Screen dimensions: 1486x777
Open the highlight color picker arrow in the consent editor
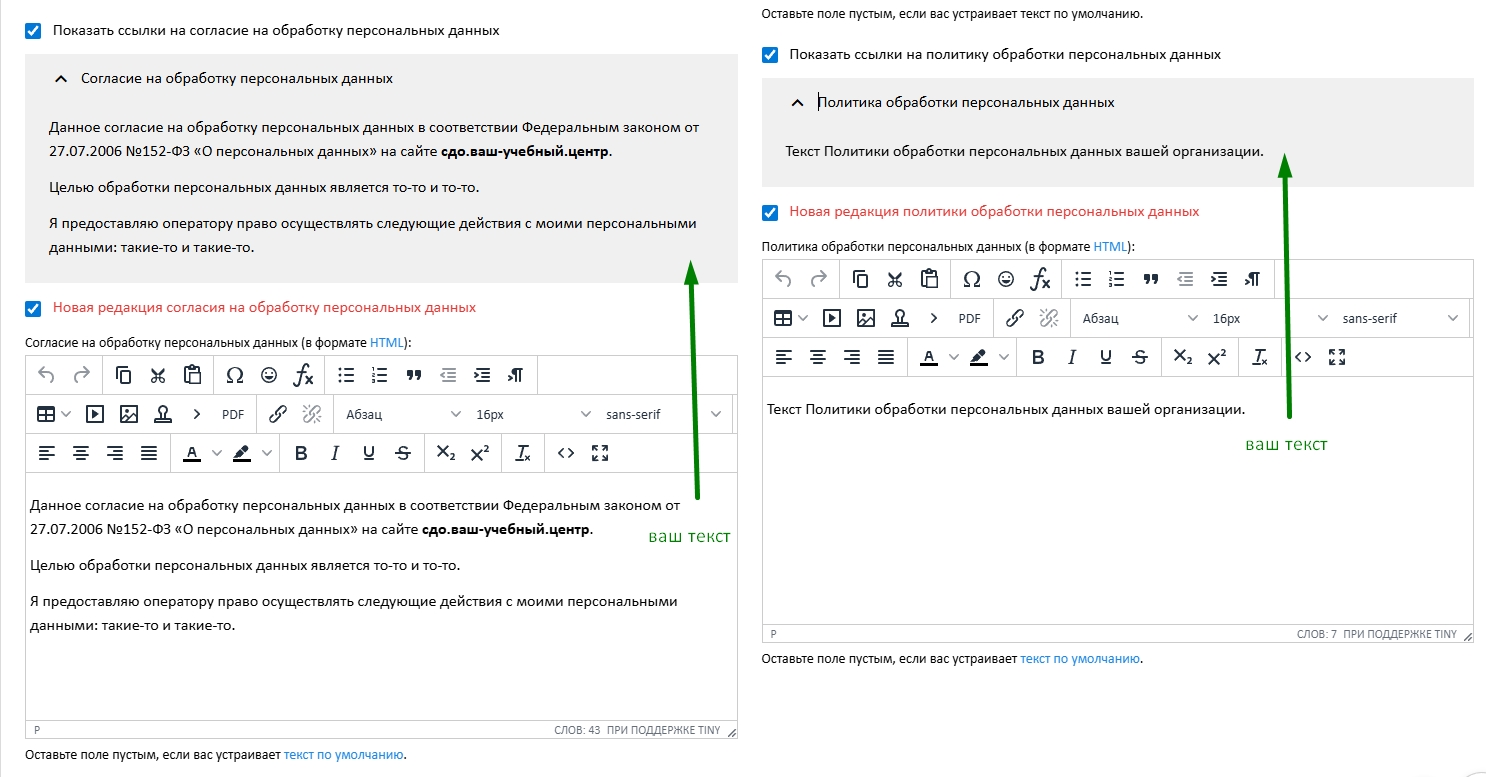[267, 453]
